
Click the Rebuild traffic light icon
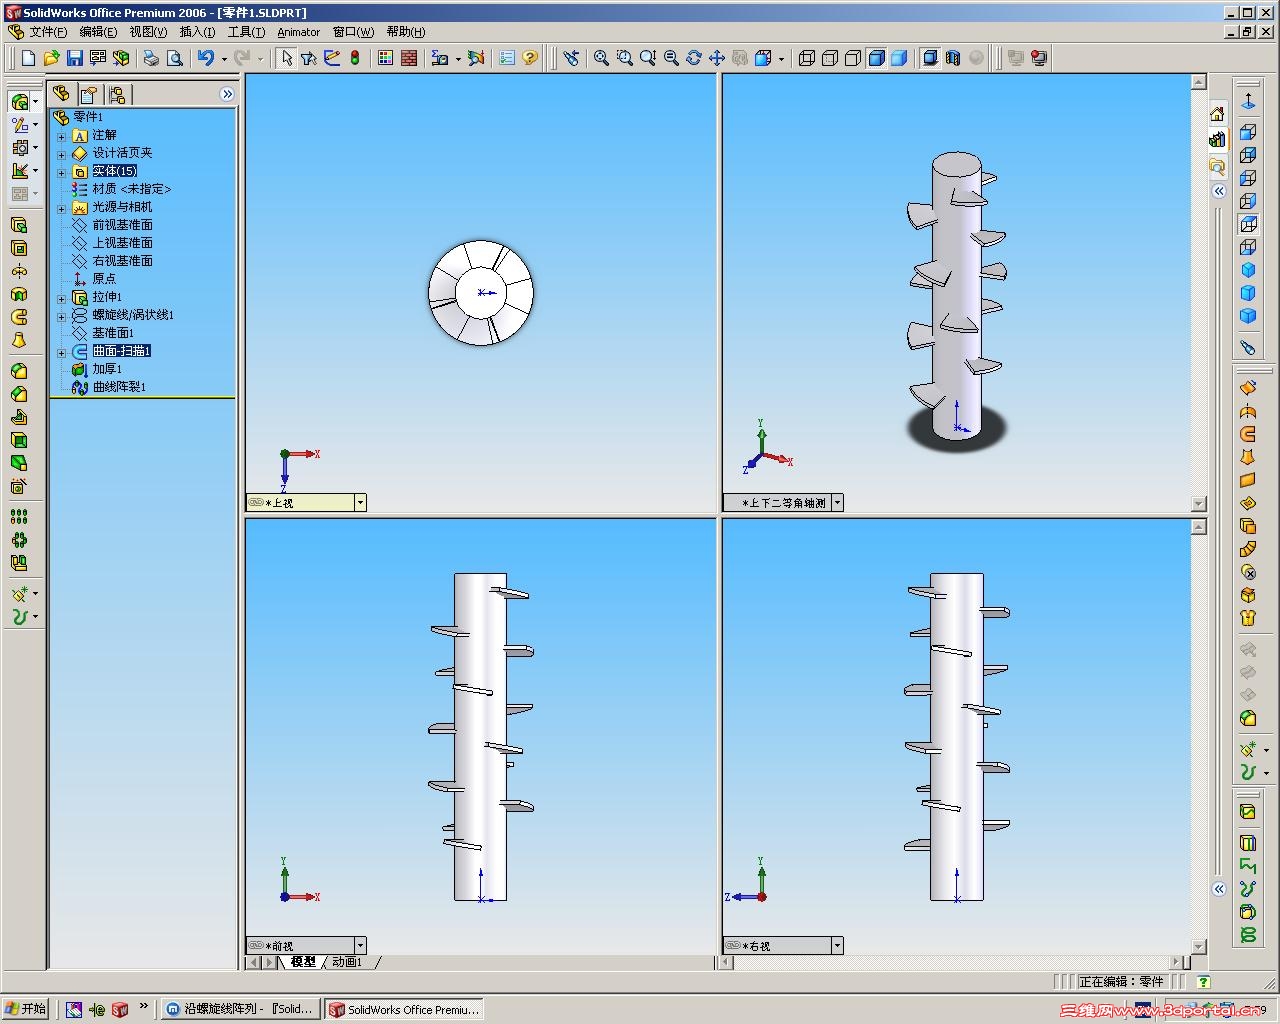click(355, 58)
